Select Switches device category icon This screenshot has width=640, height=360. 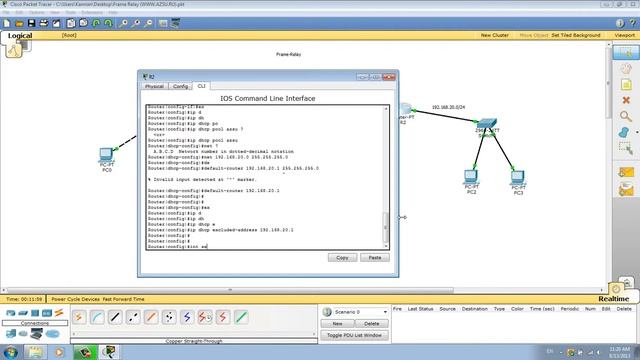(23, 313)
